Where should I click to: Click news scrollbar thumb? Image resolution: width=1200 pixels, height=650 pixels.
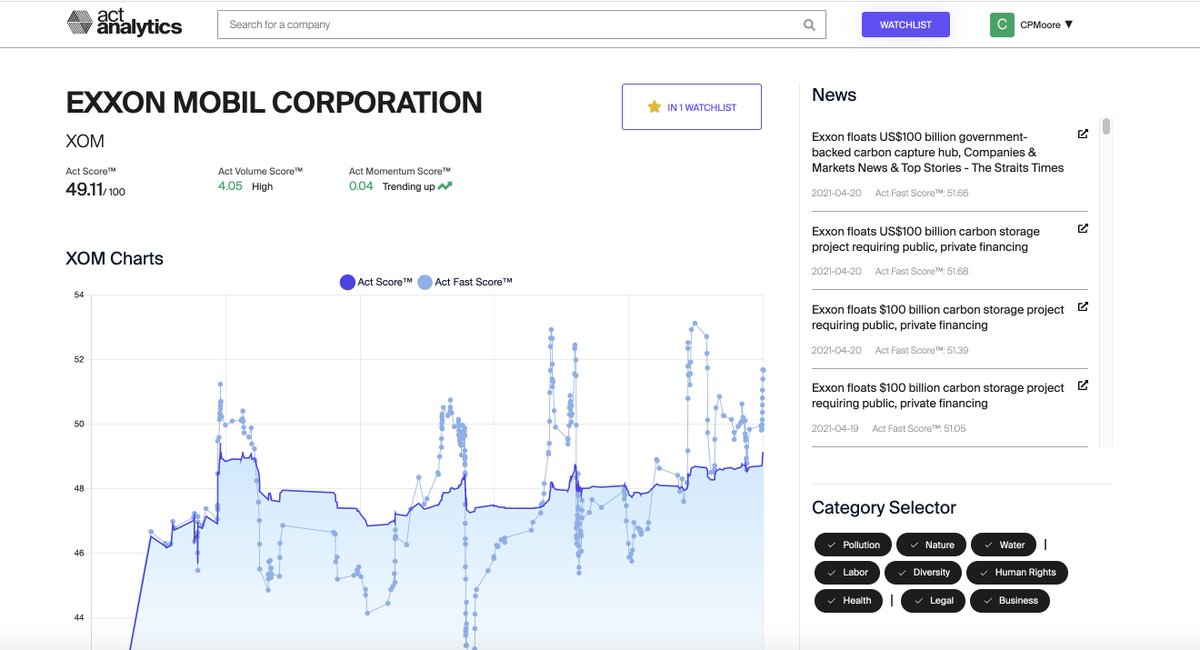point(1106,126)
